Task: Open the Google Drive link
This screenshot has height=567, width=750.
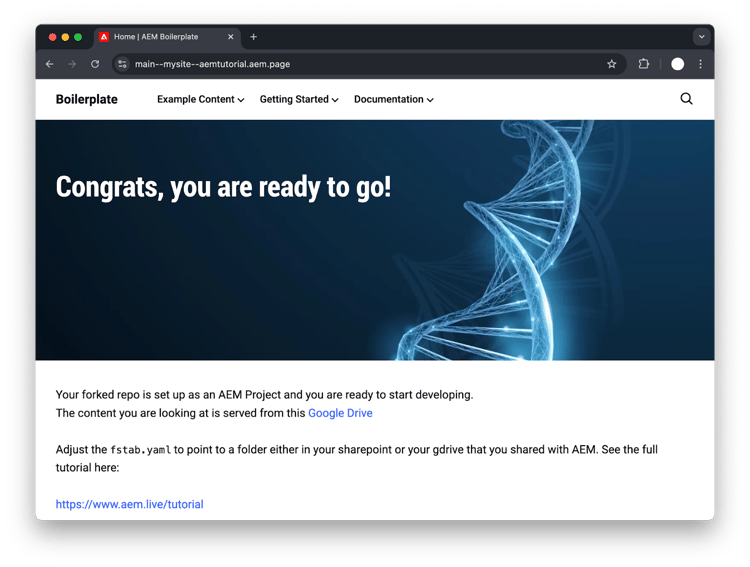Action: [340, 413]
